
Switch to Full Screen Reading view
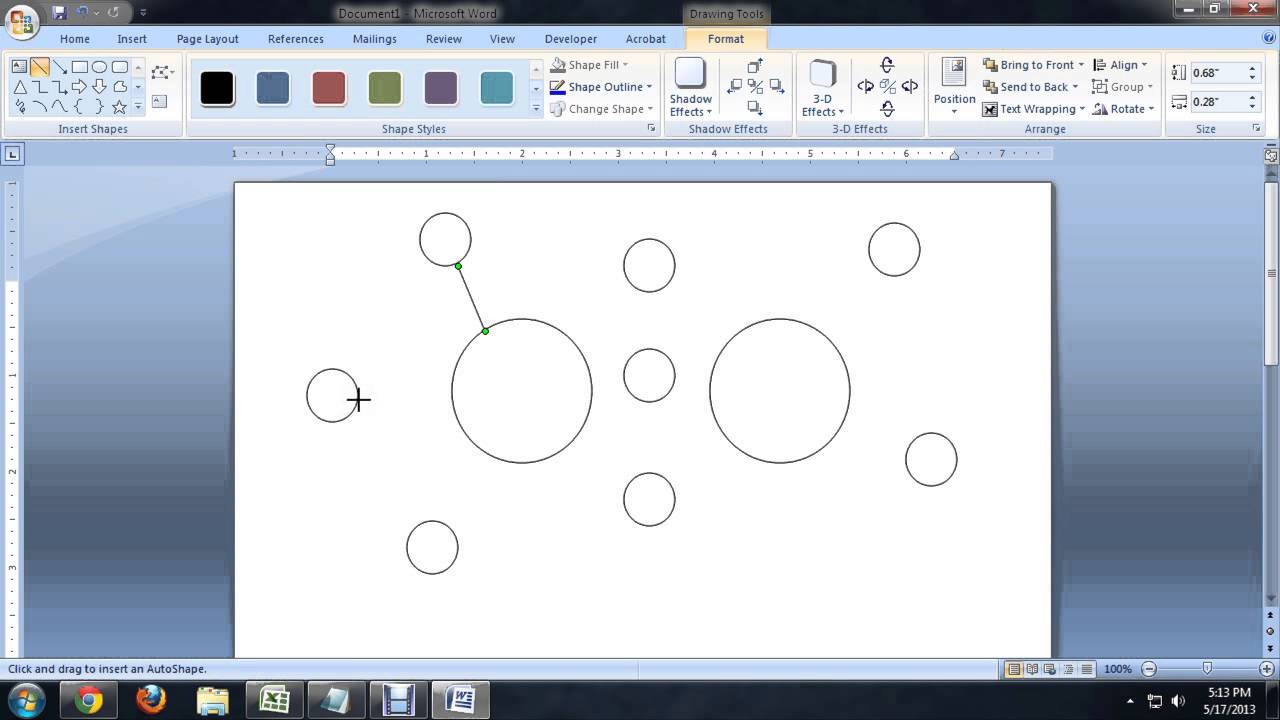1032,669
